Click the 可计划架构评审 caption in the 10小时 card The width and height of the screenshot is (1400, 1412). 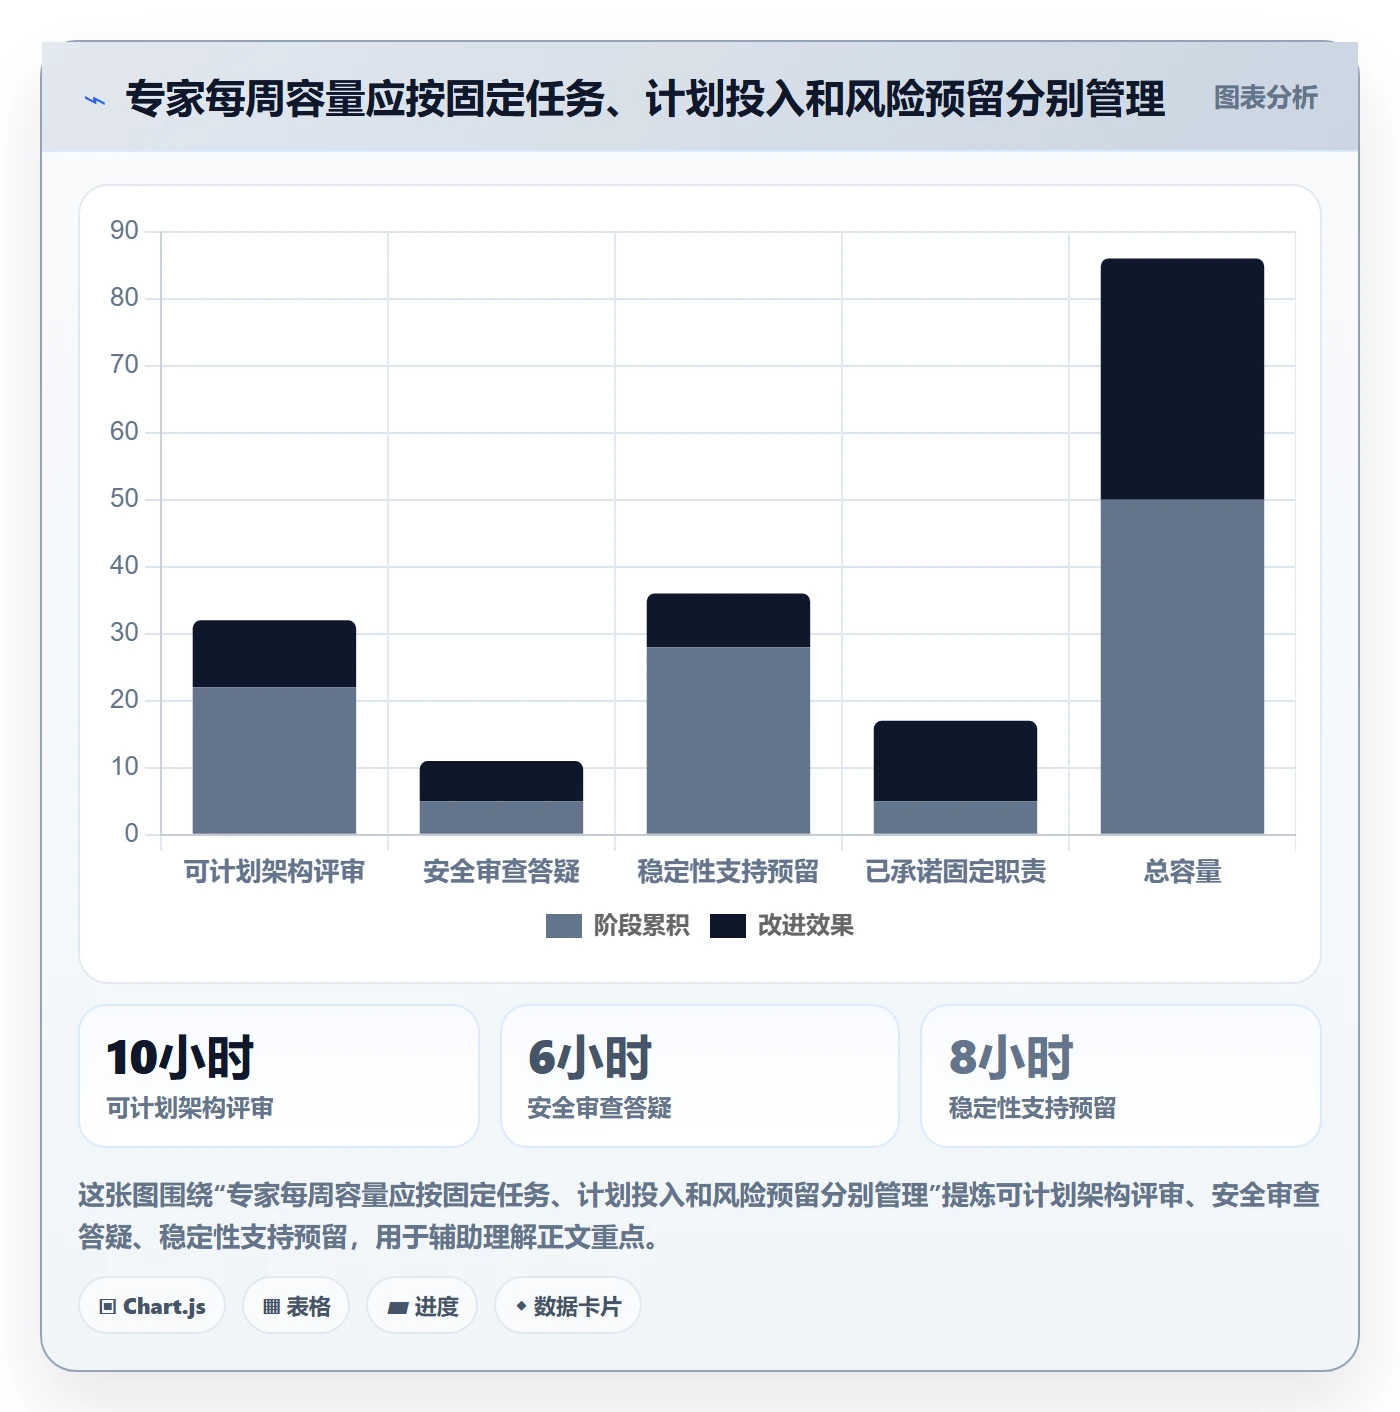(x=190, y=1108)
